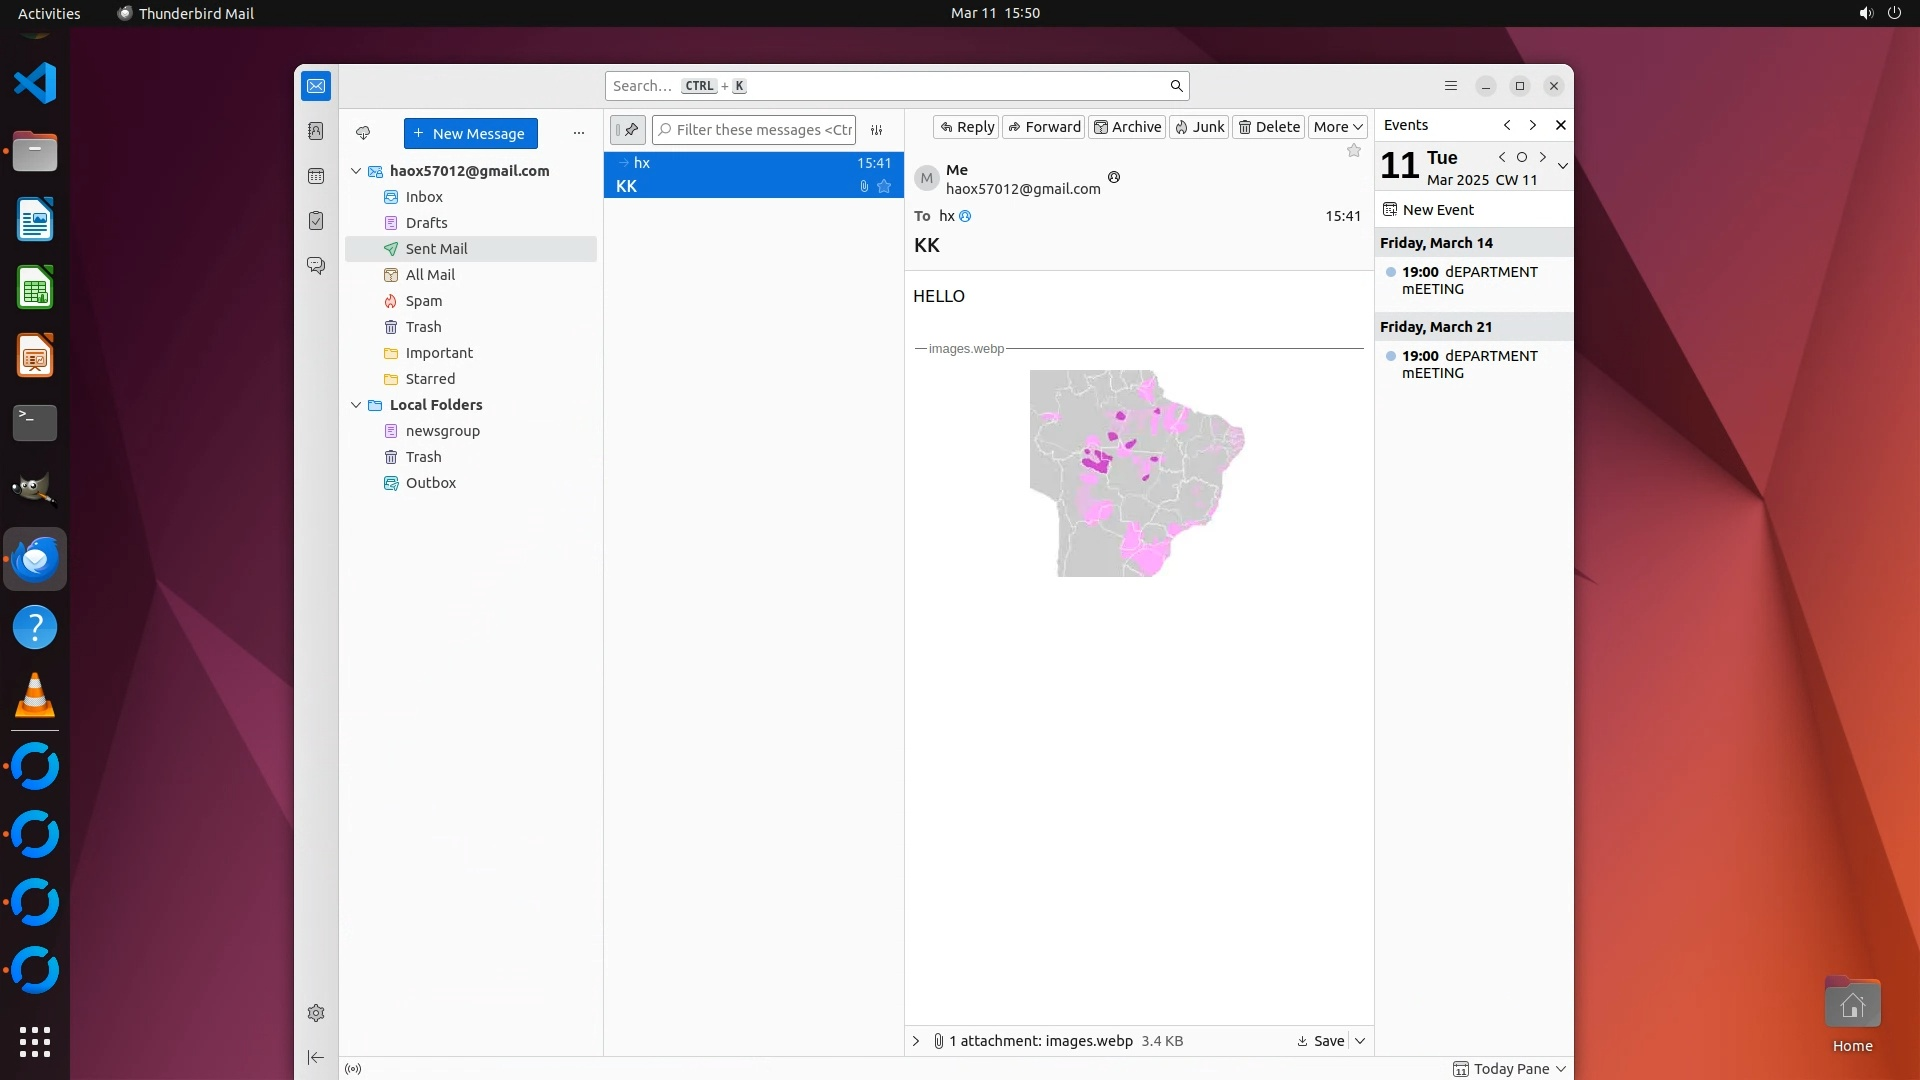Open the More actions dropdown
The image size is (1920, 1080).
pyautogui.click(x=1337, y=127)
